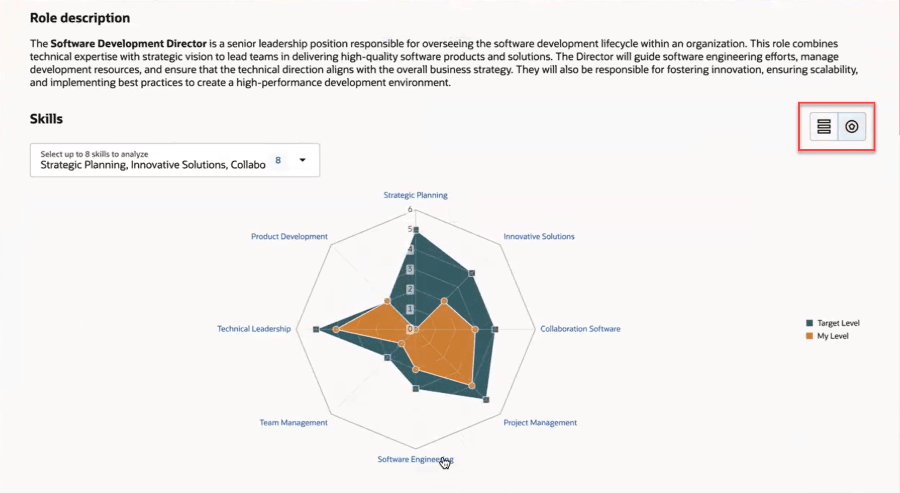900x493 pixels.
Task: Open the skills selection dropdown arrow
Action: [302, 160]
